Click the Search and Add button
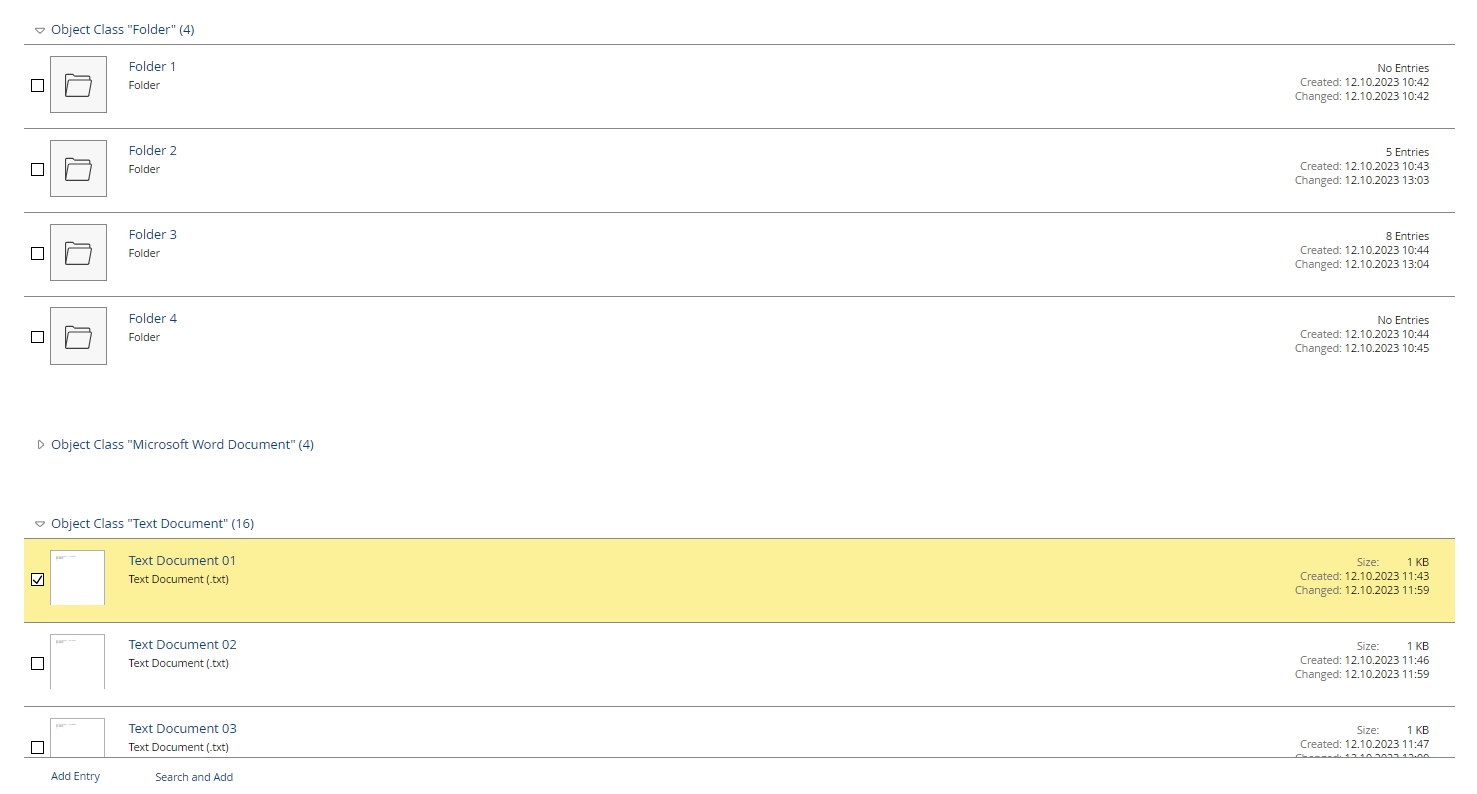 (x=193, y=776)
